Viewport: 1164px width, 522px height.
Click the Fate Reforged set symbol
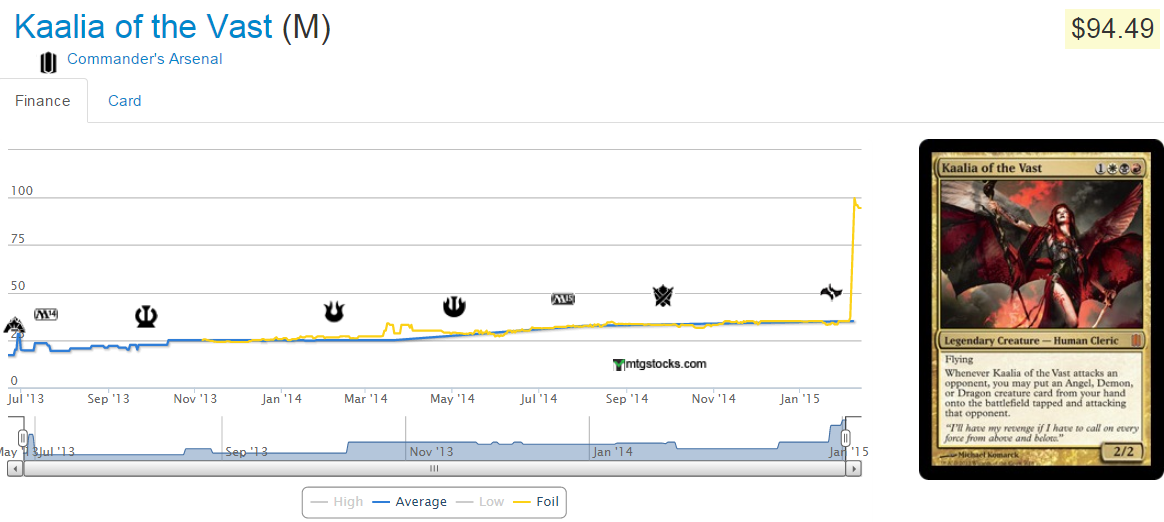click(x=831, y=292)
